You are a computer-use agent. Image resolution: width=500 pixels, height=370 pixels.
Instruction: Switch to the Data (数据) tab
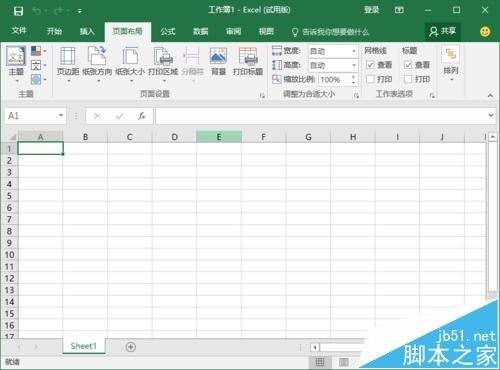coord(200,31)
